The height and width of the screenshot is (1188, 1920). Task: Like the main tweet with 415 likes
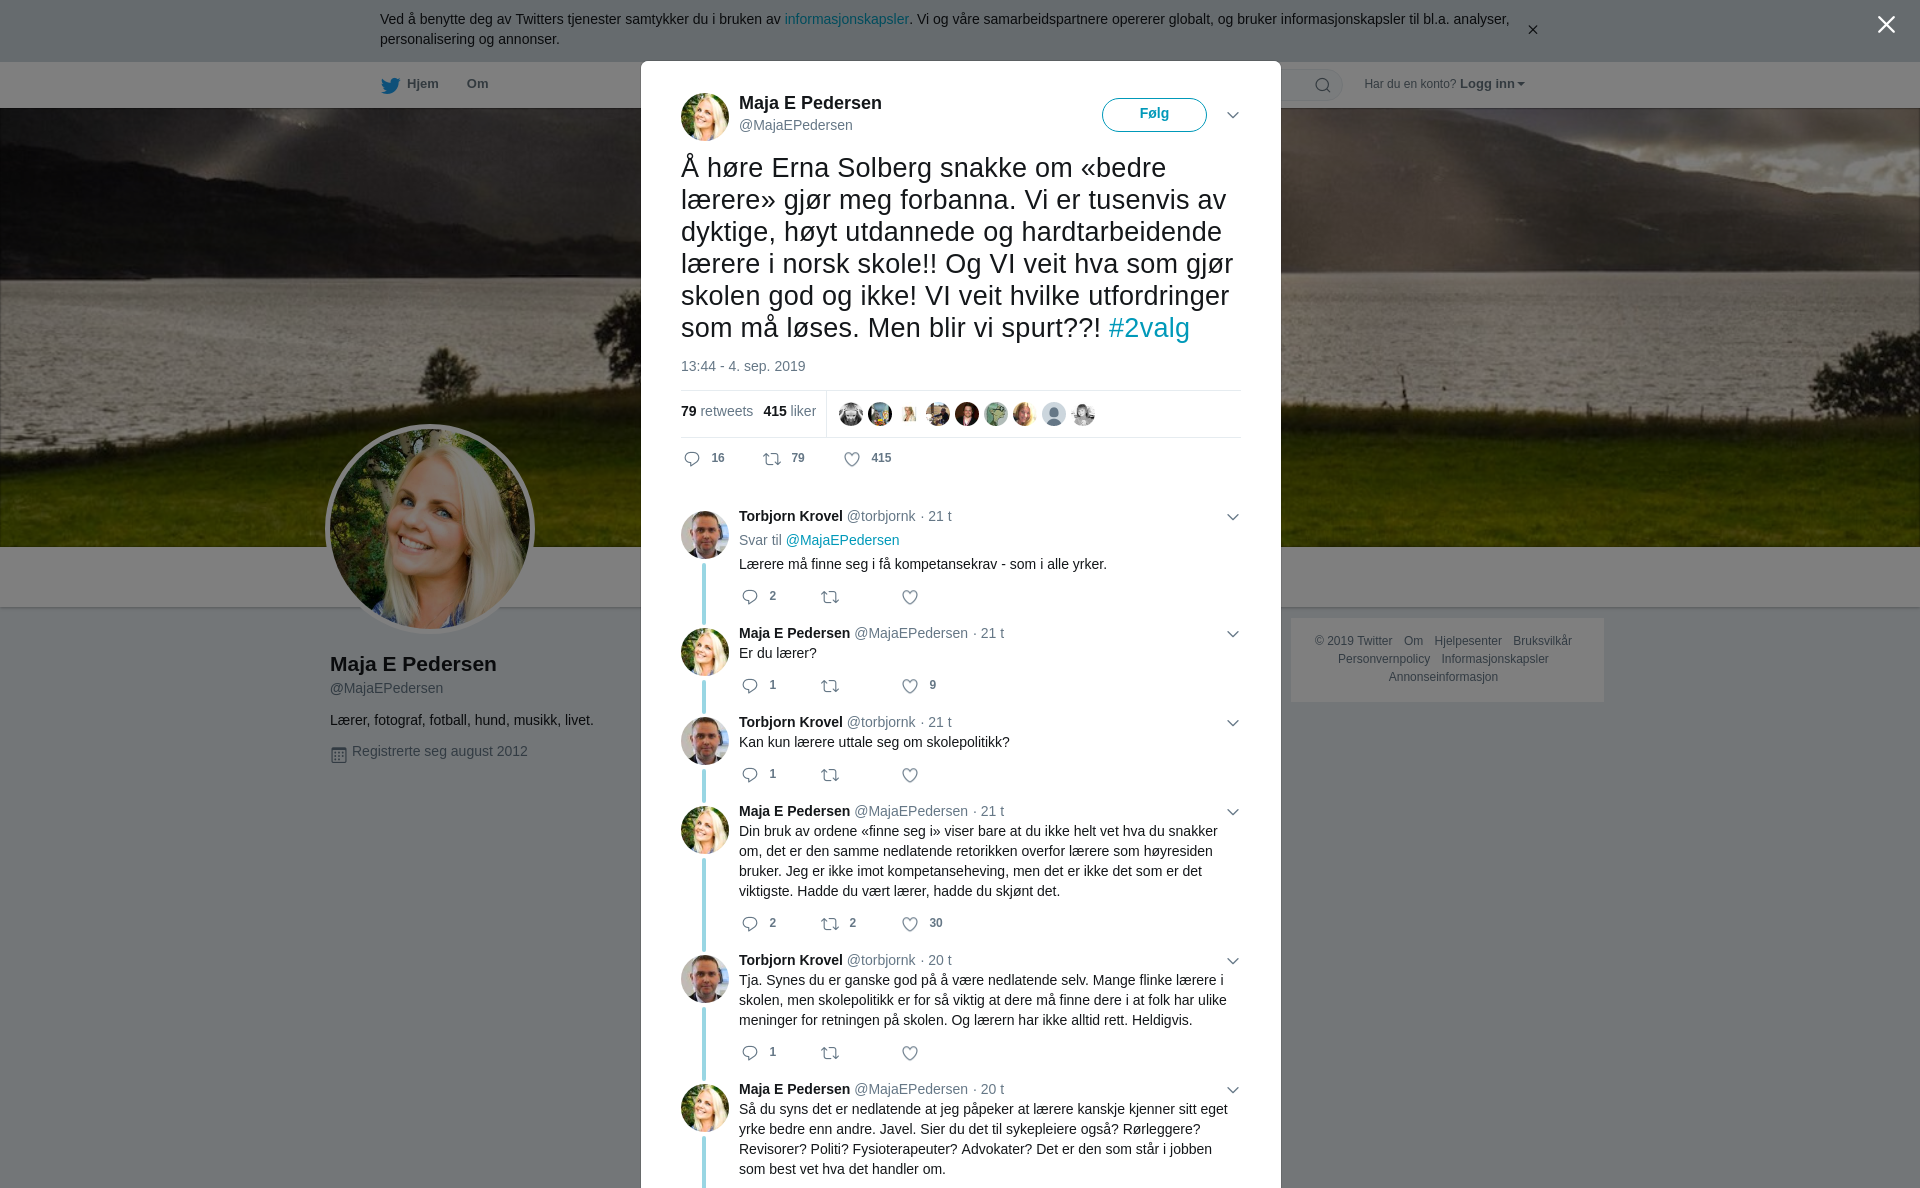pyautogui.click(x=852, y=459)
